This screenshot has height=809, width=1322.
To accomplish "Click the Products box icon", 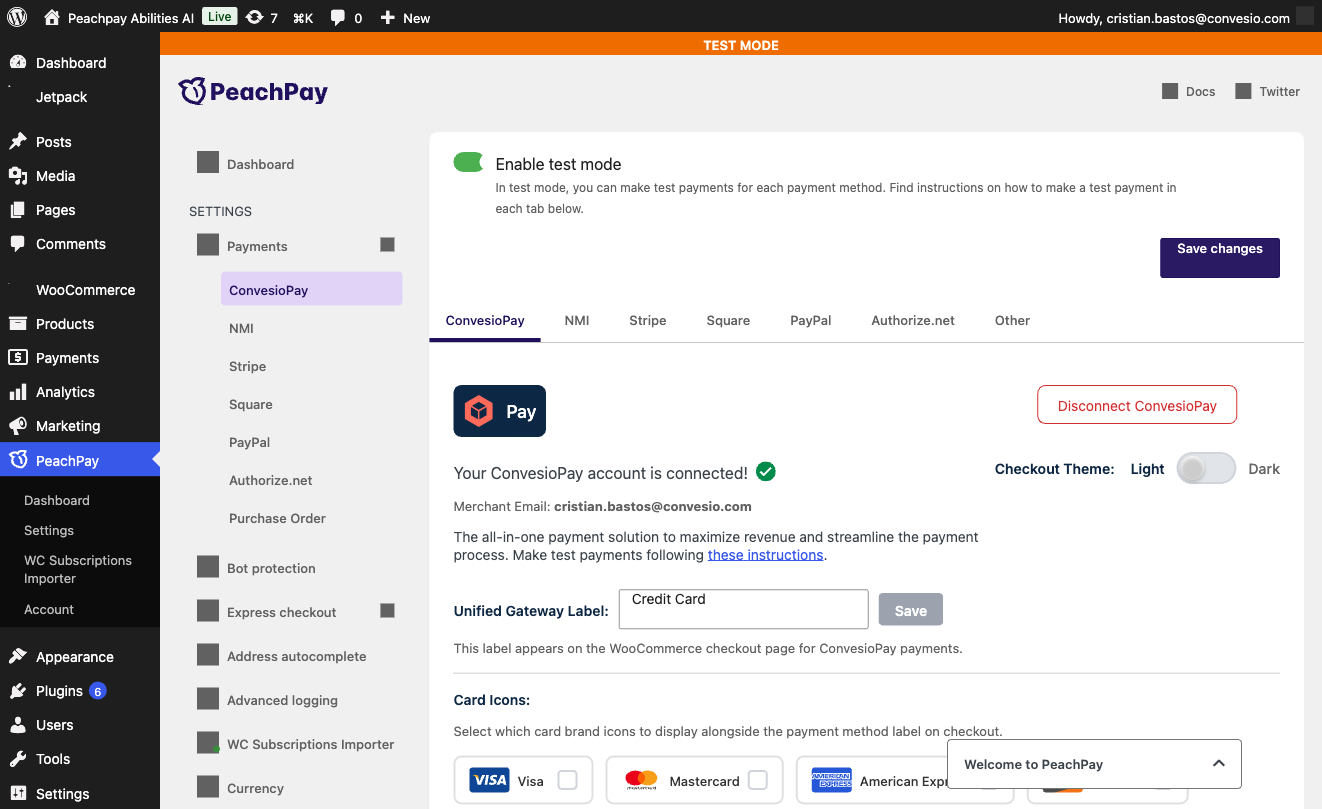I will point(18,323).
